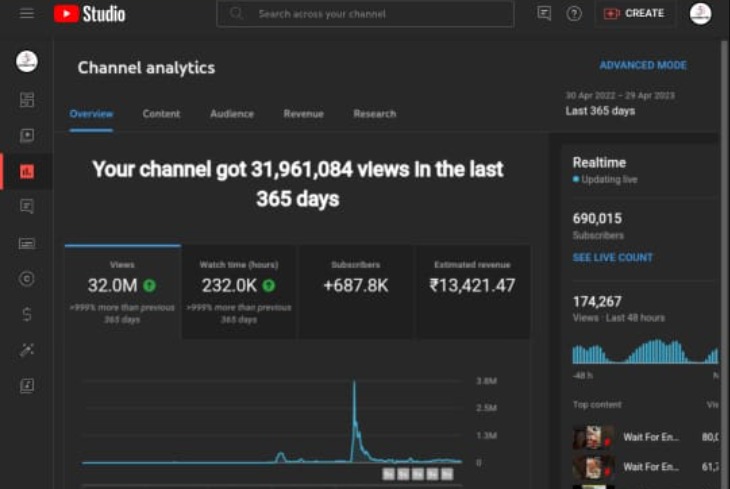Screen dimensions: 730x489
Task: Click the 174,267 views realtime value
Action: click(597, 302)
